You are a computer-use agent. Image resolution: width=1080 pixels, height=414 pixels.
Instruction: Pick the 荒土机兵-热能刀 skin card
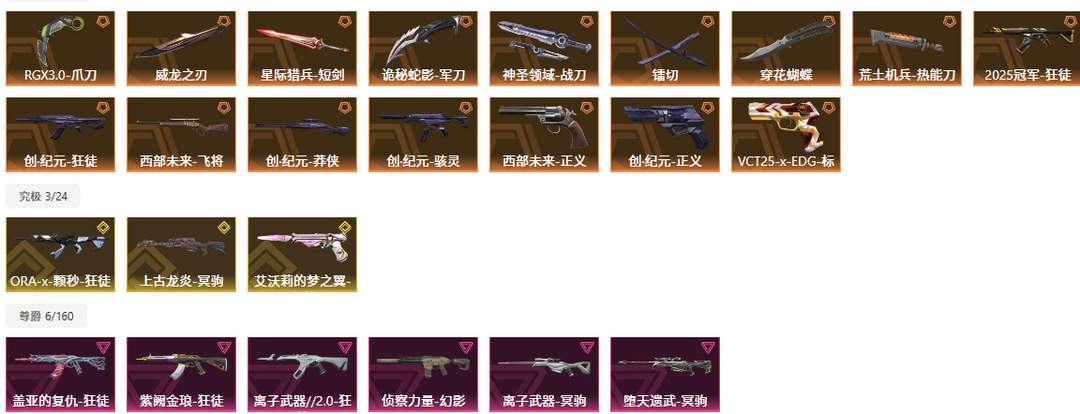[907, 48]
